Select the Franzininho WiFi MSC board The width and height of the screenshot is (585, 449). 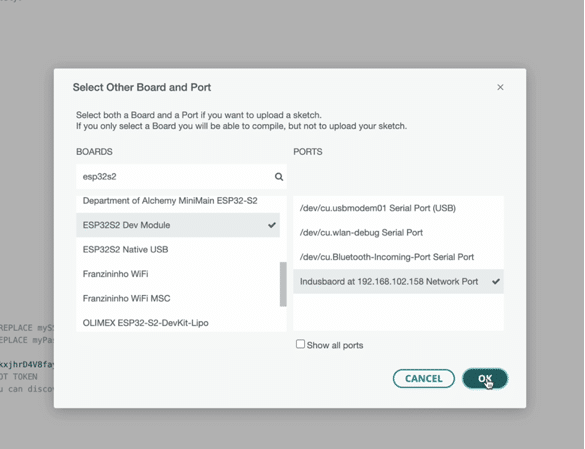[x=178, y=298]
